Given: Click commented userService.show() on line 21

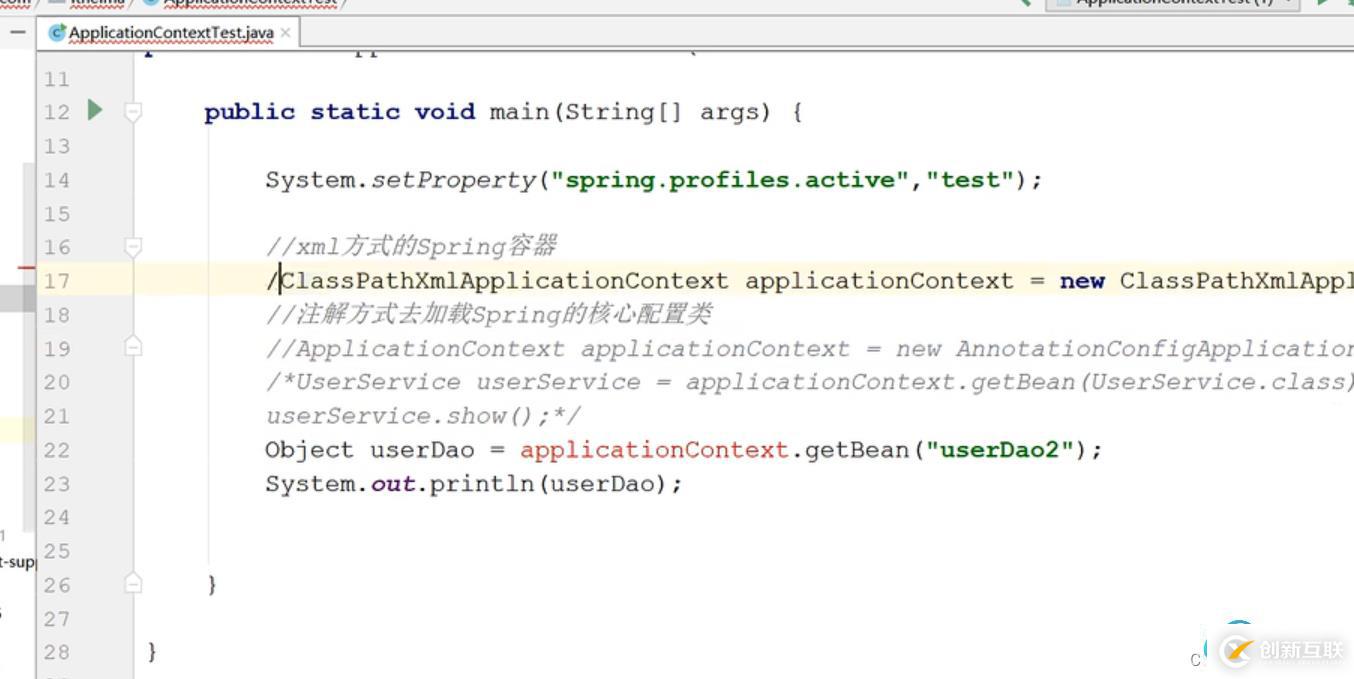Looking at the screenshot, I should (423, 416).
